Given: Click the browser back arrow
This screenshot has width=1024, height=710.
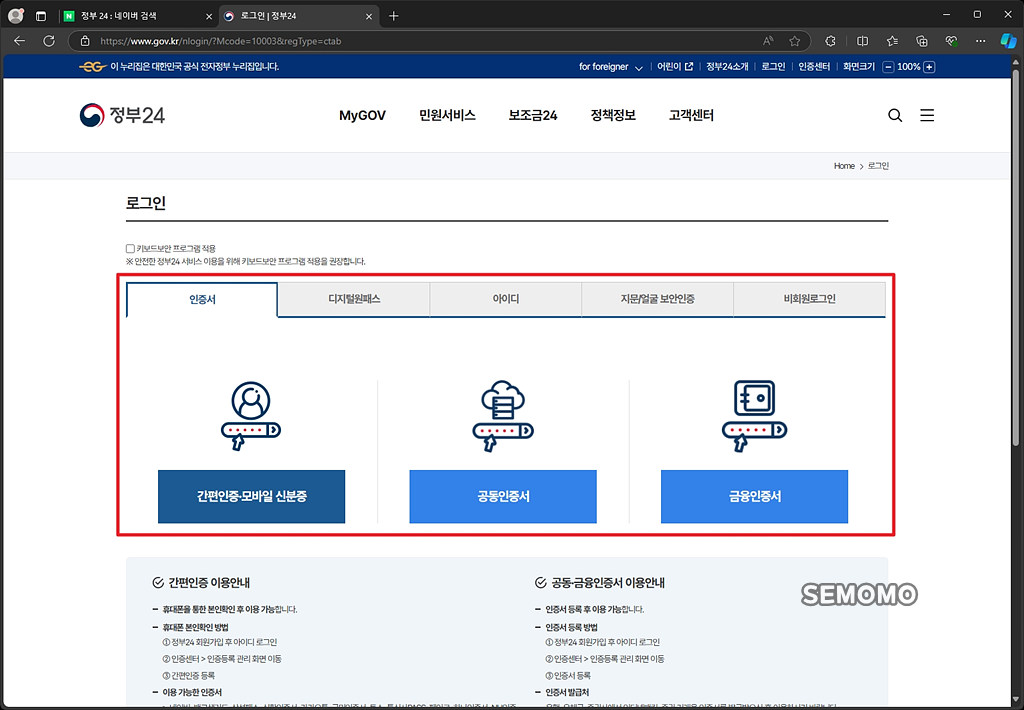Looking at the screenshot, I should tap(20, 40).
